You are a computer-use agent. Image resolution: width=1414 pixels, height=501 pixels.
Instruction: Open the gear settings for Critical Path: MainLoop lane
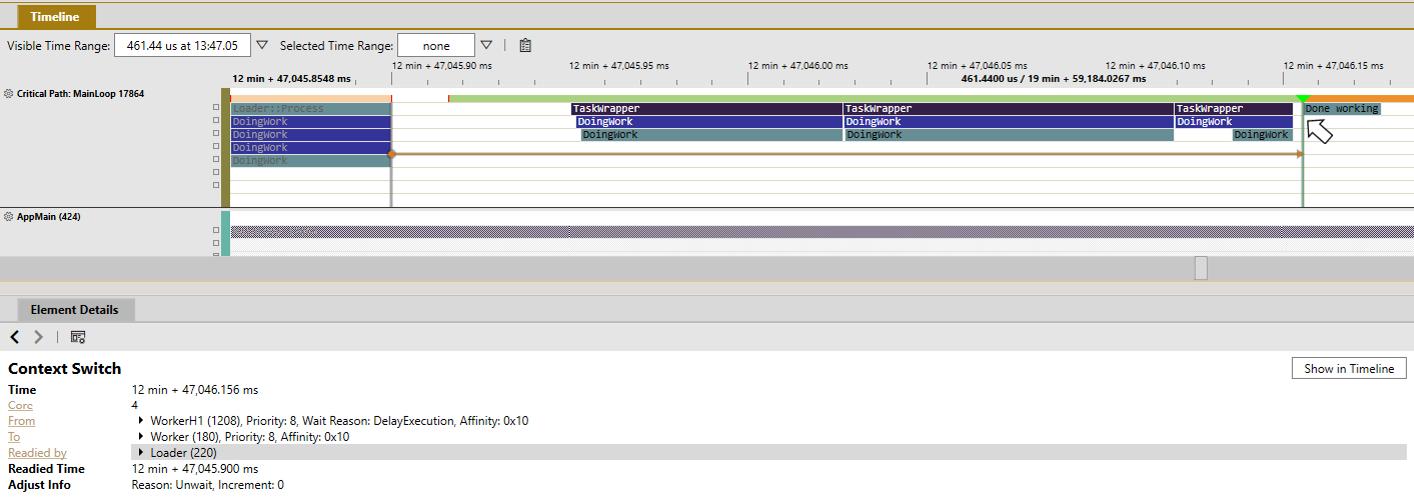click(9, 94)
